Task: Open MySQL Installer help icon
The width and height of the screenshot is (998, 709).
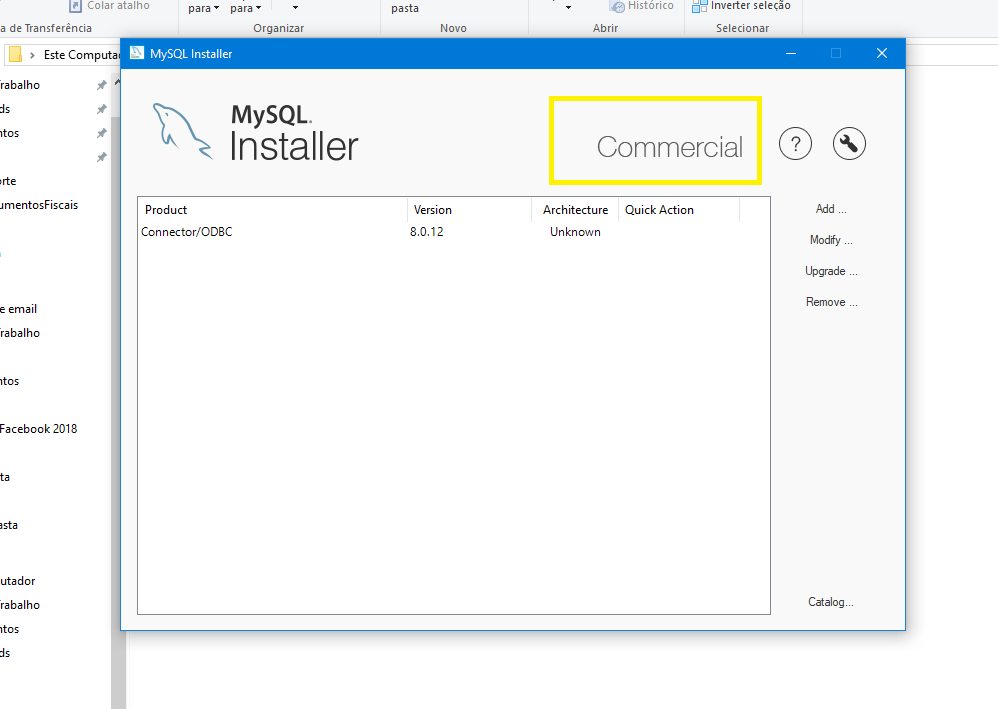Action: 795,144
